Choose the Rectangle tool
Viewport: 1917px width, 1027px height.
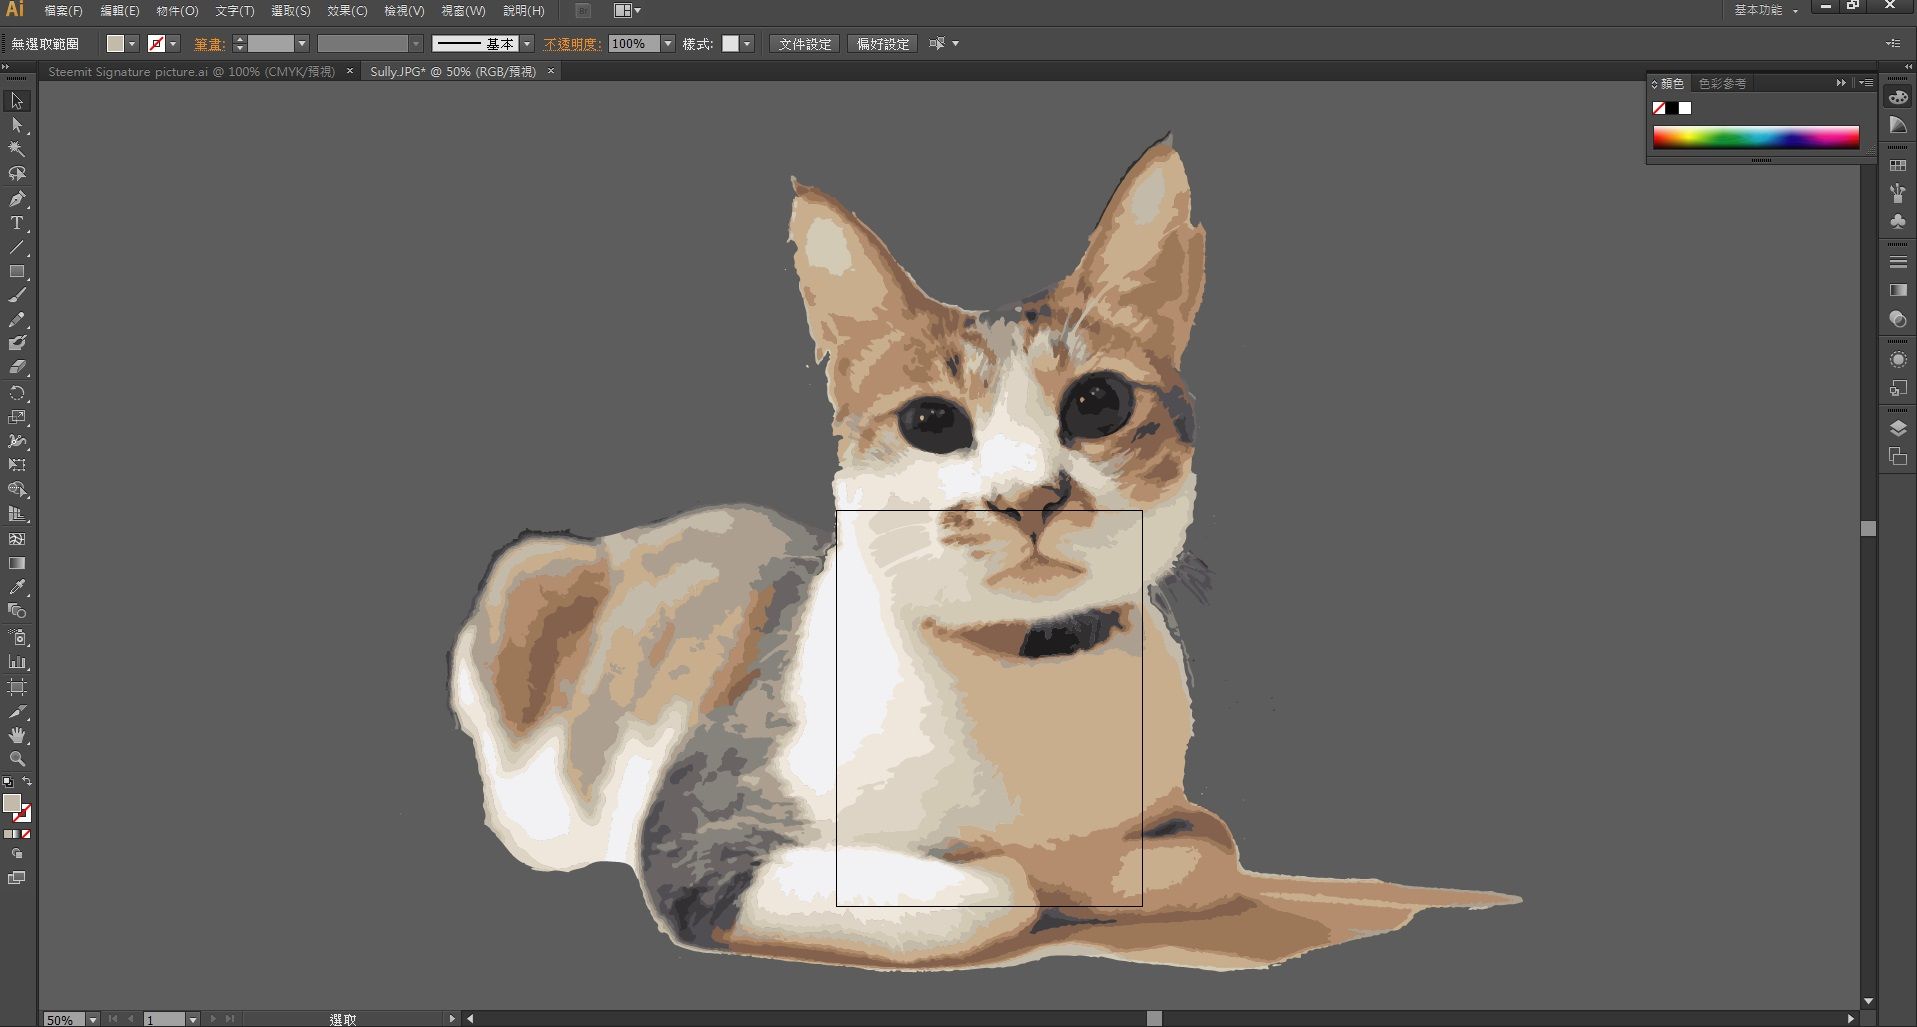coord(17,271)
